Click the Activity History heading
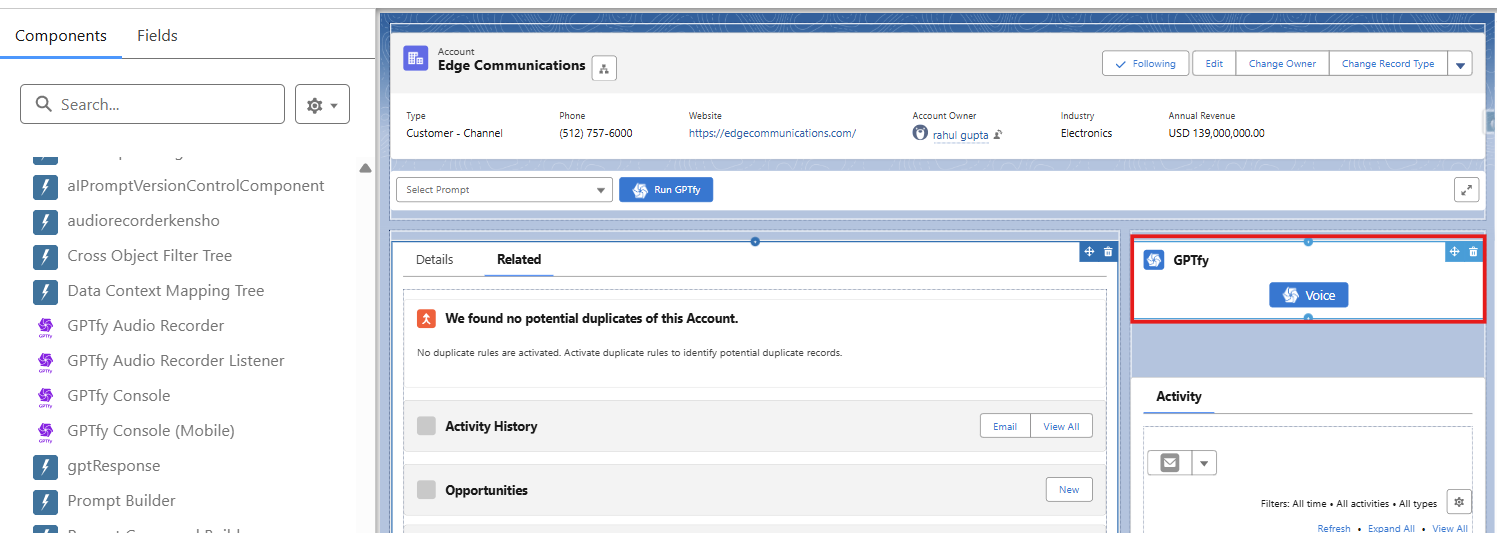Image resolution: width=1497 pixels, height=533 pixels. (491, 426)
